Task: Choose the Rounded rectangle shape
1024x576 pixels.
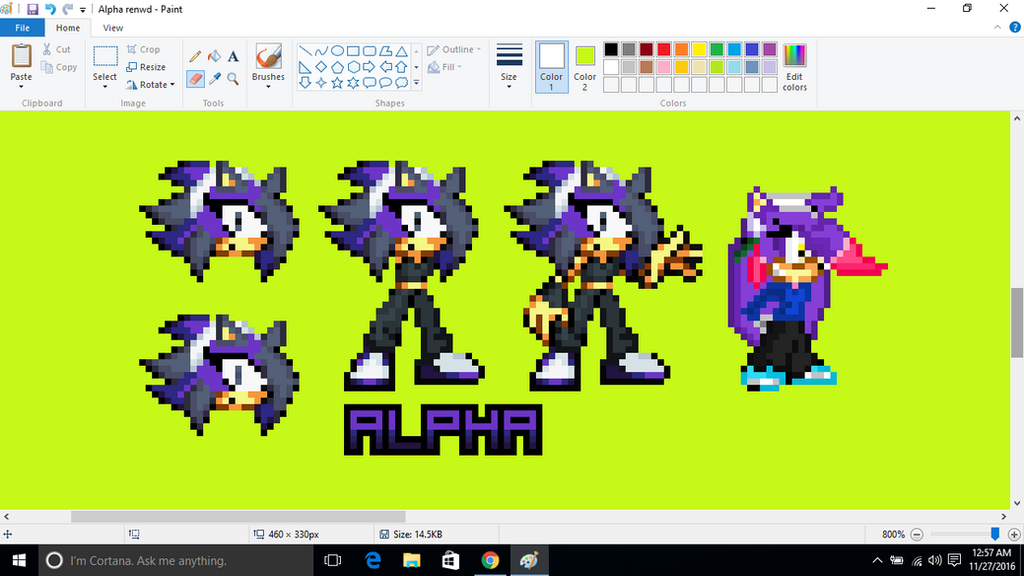Action: click(370, 51)
